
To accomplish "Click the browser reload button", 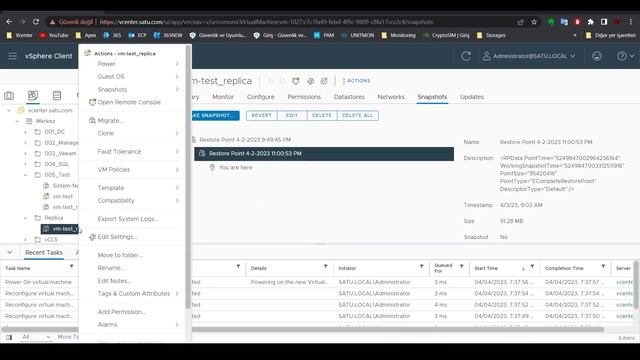I will [36, 22].
